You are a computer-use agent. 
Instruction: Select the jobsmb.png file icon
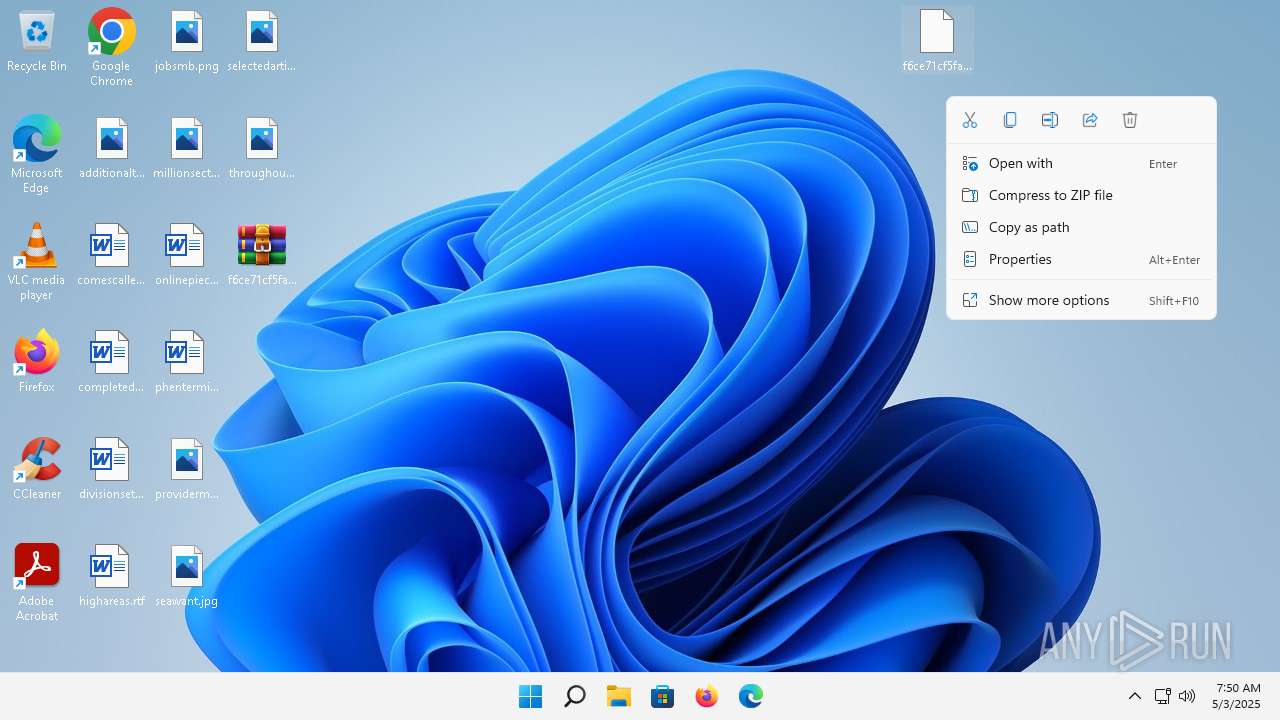[x=187, y=42]
